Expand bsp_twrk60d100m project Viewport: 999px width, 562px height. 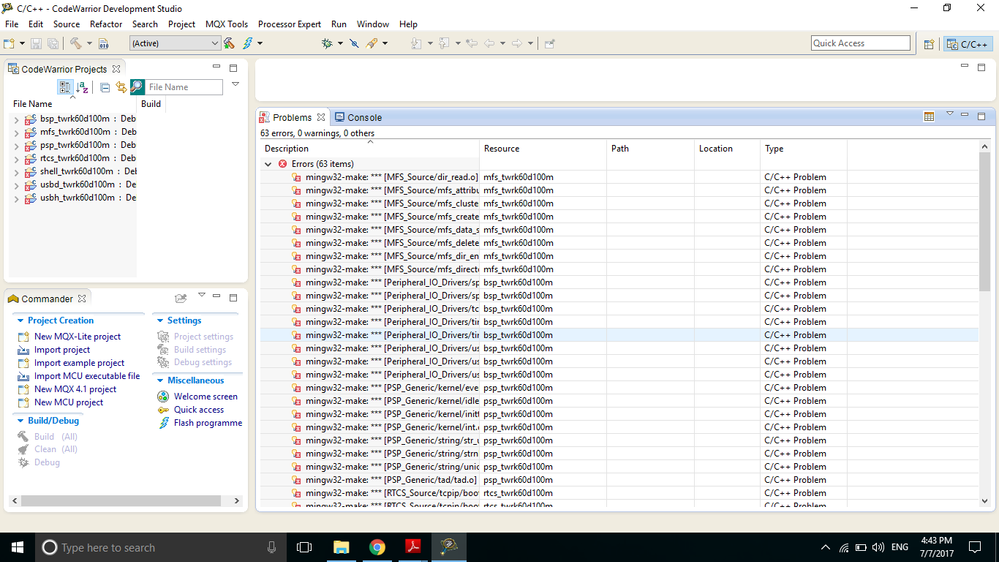(16, 119)
